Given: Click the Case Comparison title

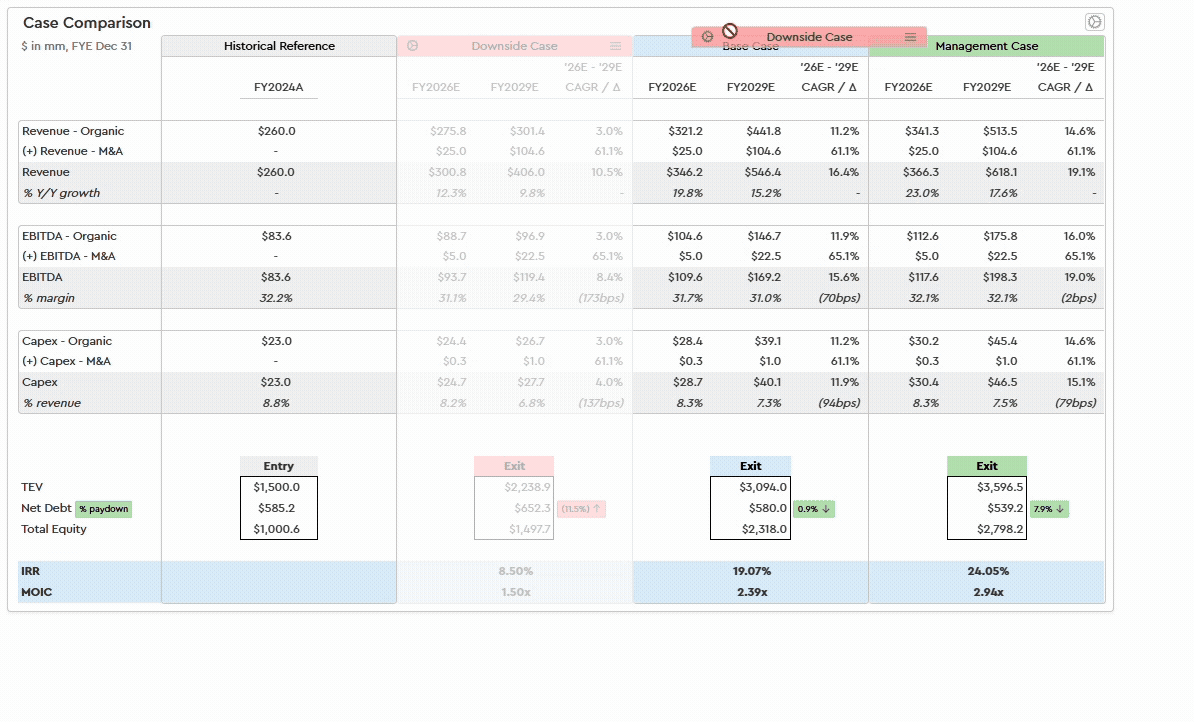Looking at the screenshot, I should click(x=87, y=23).
